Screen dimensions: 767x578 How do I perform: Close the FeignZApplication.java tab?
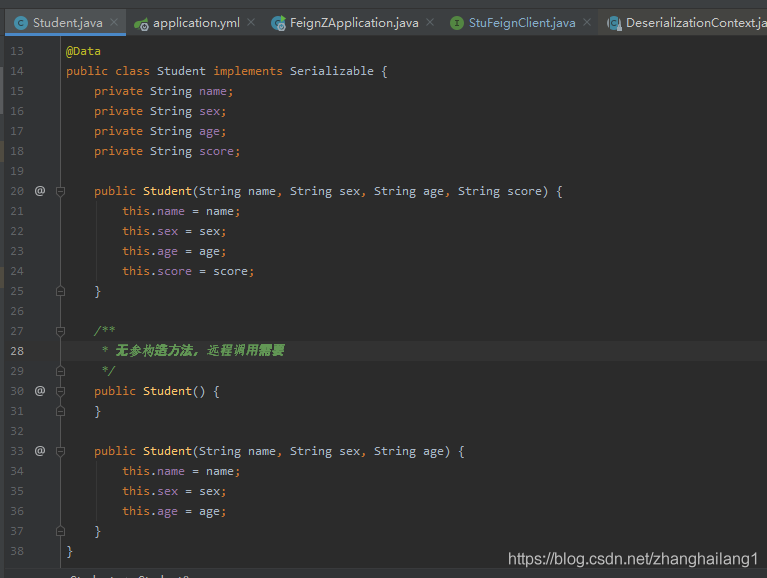430,22
